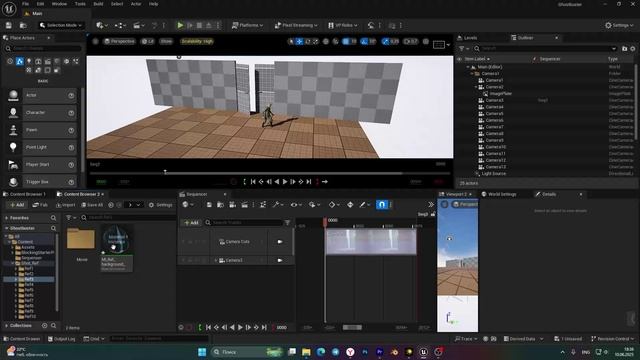Click the Sequencer camera icon
The height and width of the screenshot is (360, 640).
232,204
